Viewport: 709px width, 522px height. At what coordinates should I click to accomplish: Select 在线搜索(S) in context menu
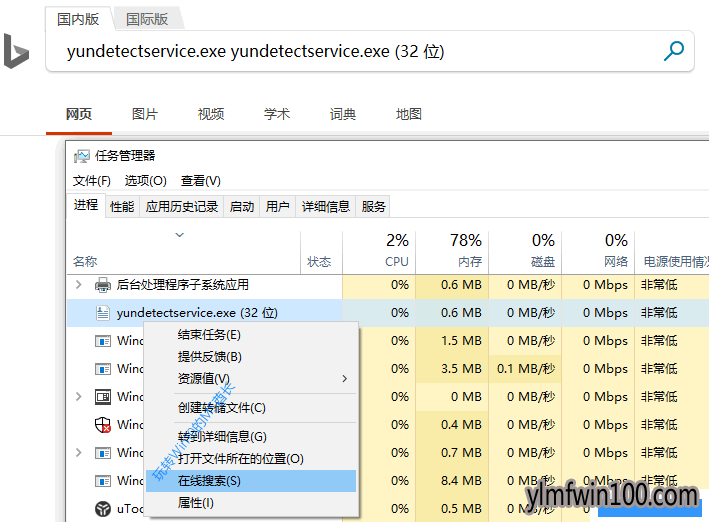click(251, 481)
